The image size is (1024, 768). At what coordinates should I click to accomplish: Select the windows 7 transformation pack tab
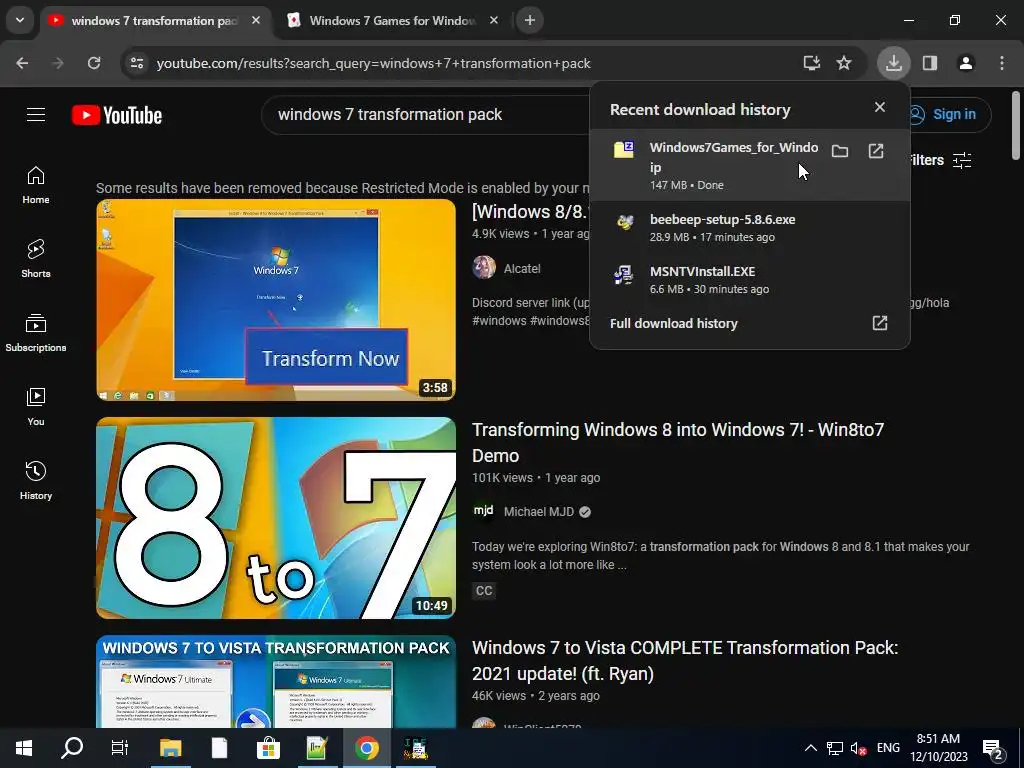click(x=154, y=20)
